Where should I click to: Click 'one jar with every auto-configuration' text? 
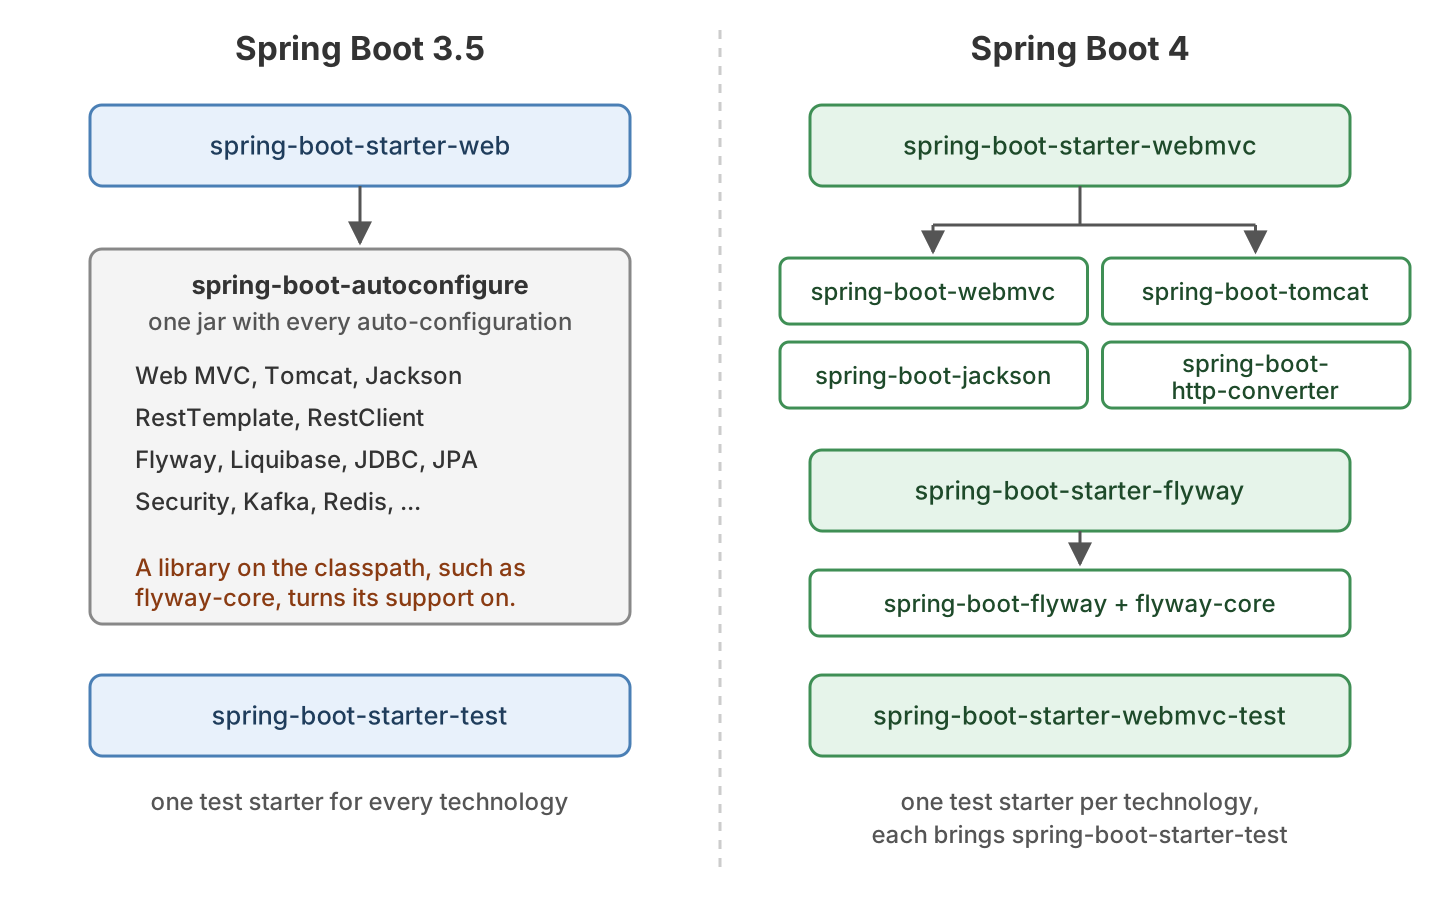(x=360, y=322)
